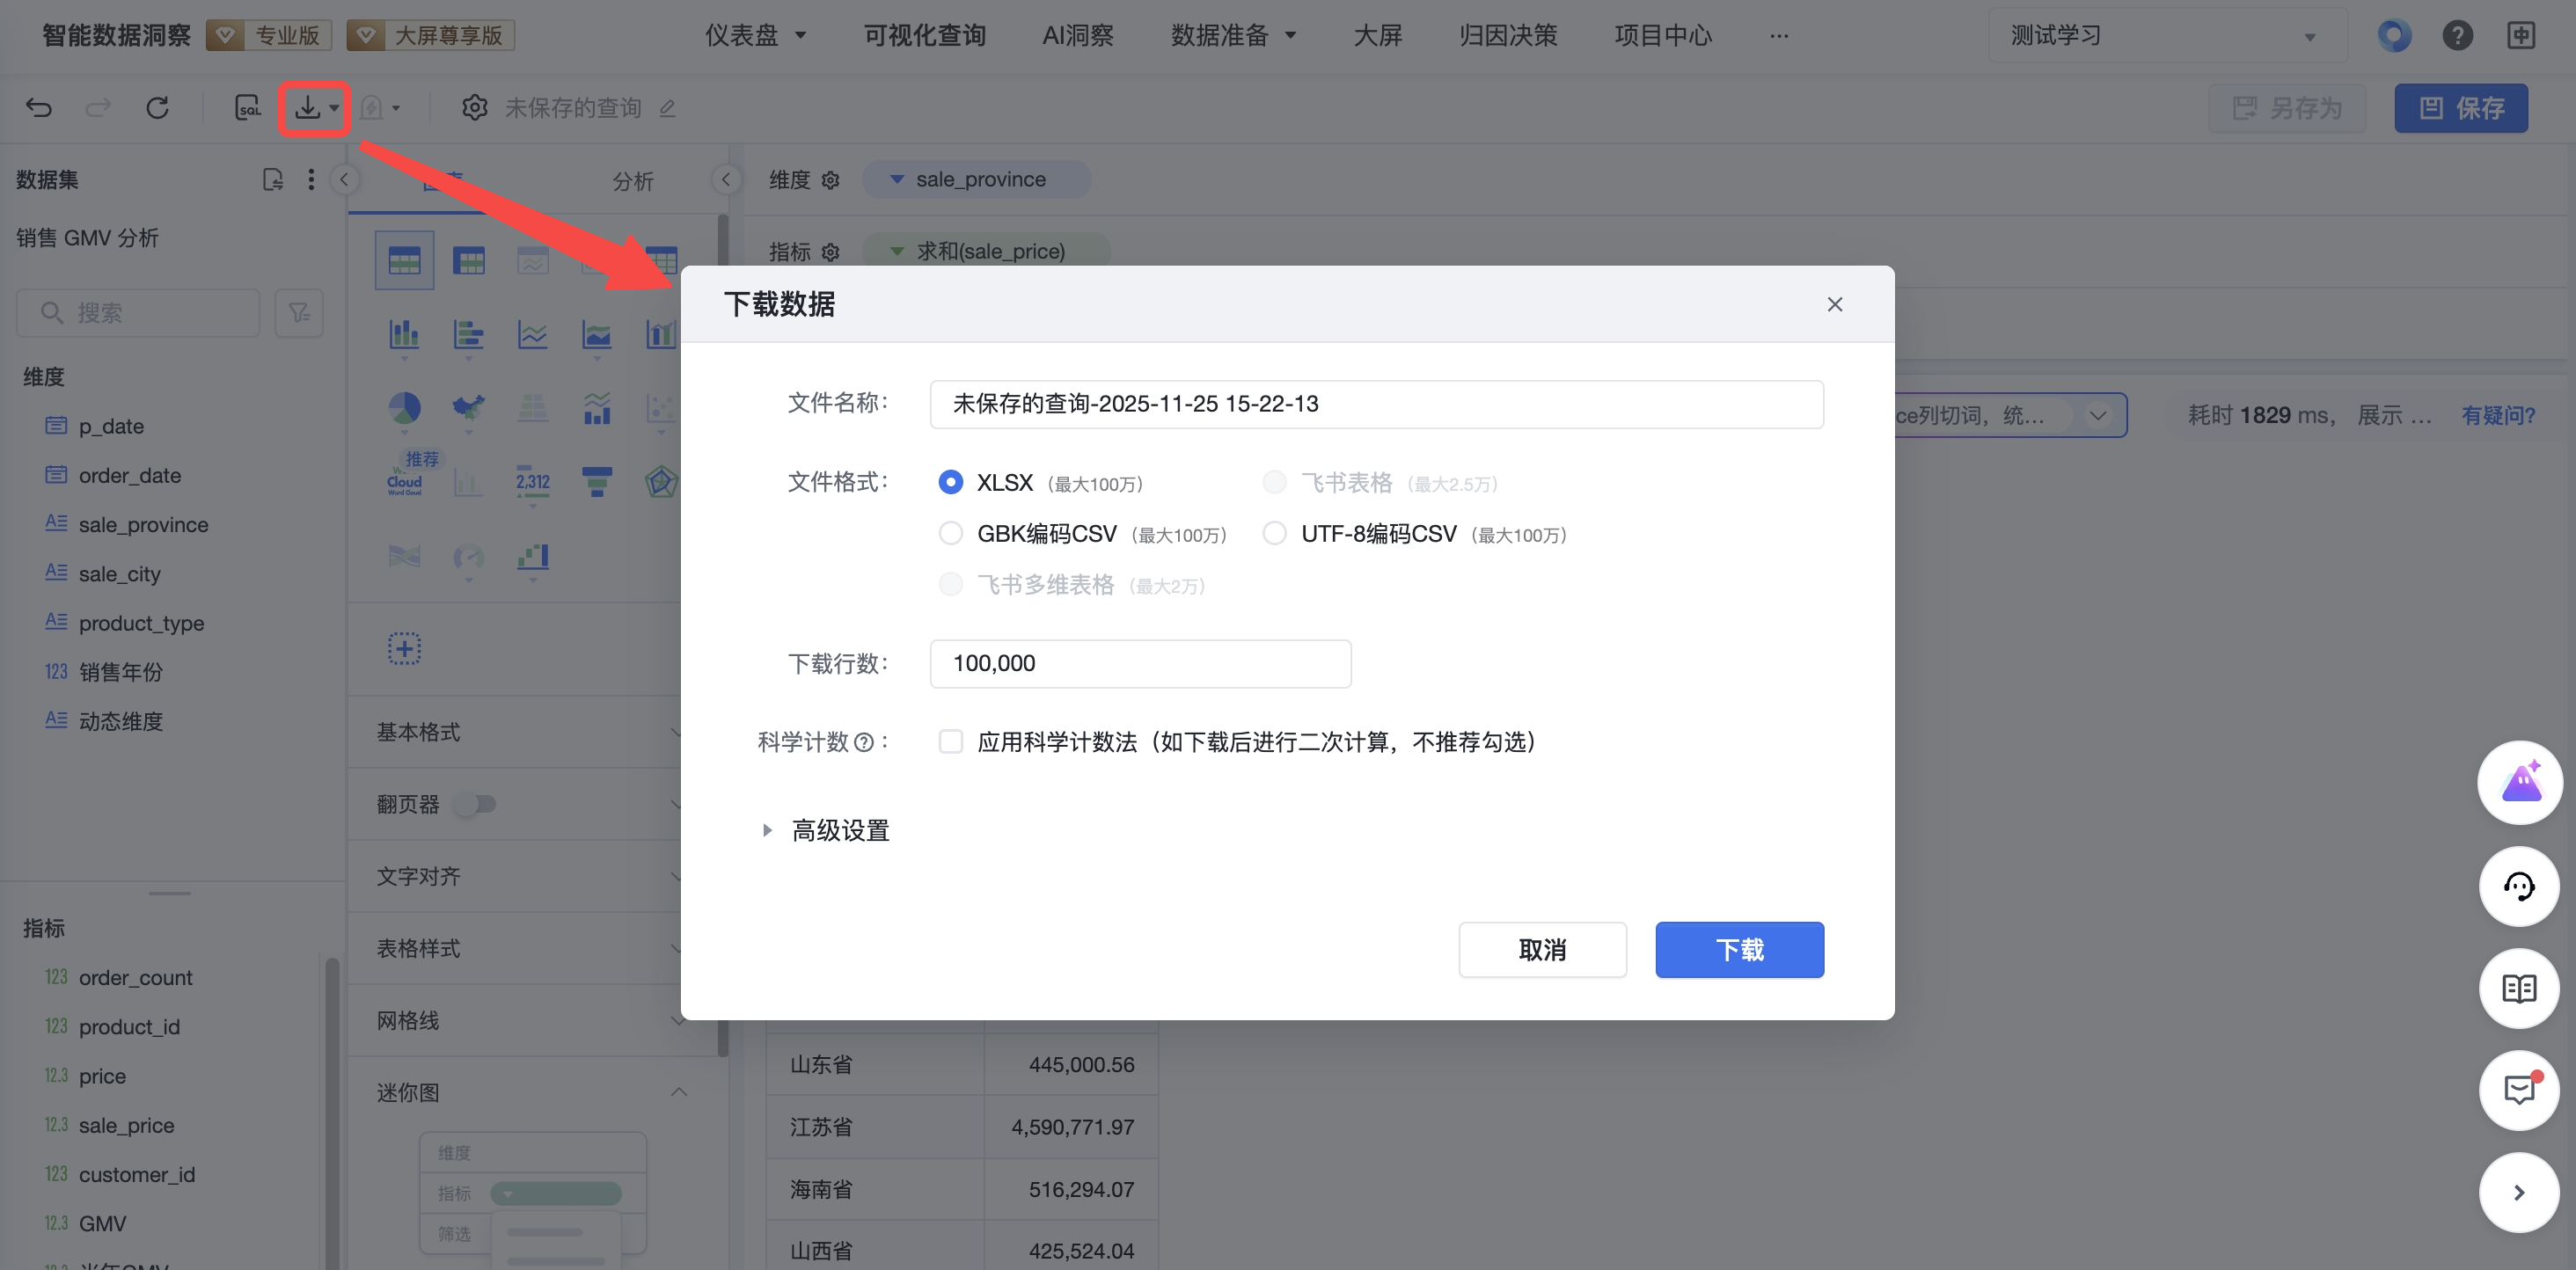
Task: Select the pie chart type icon
Action: [x=404, y=407]
